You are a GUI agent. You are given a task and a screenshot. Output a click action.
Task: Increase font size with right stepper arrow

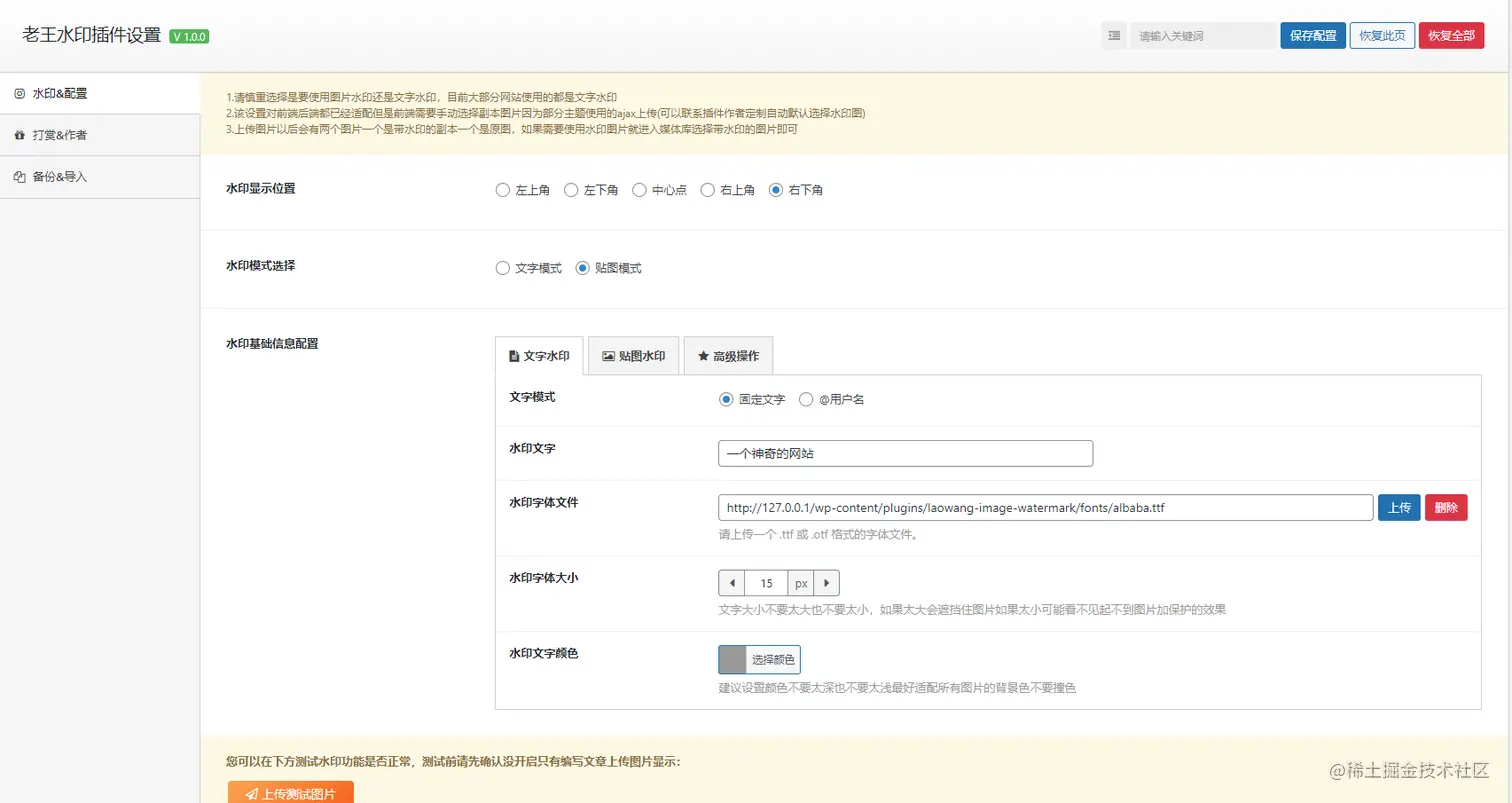tap(827, 582)
